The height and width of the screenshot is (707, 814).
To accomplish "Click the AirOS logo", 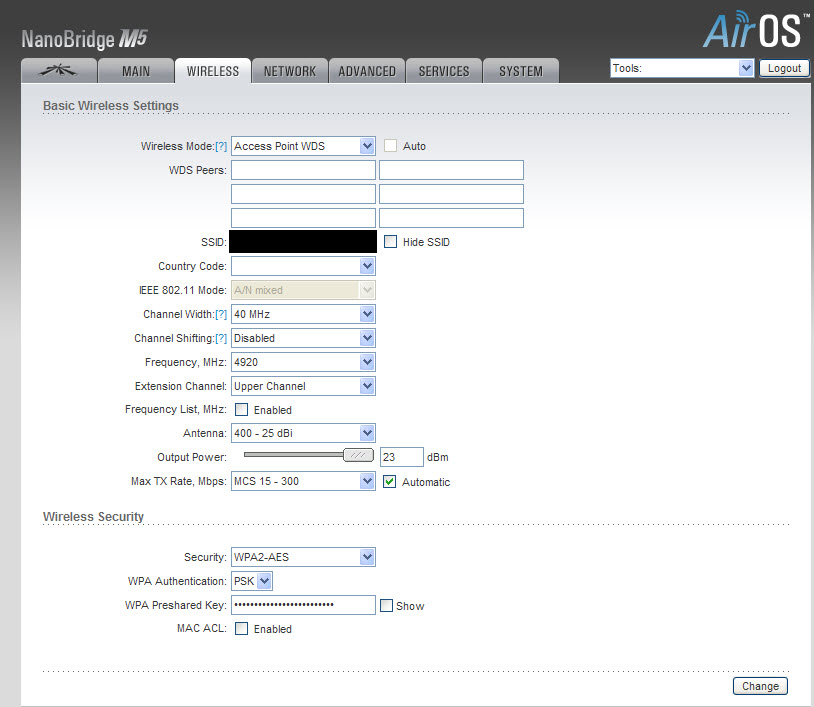I will point(752,30).
